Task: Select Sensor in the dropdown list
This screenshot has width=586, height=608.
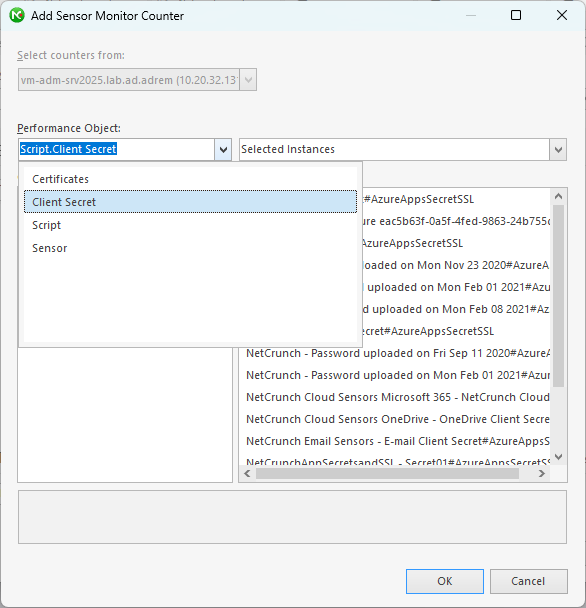Action: point(190,248)
